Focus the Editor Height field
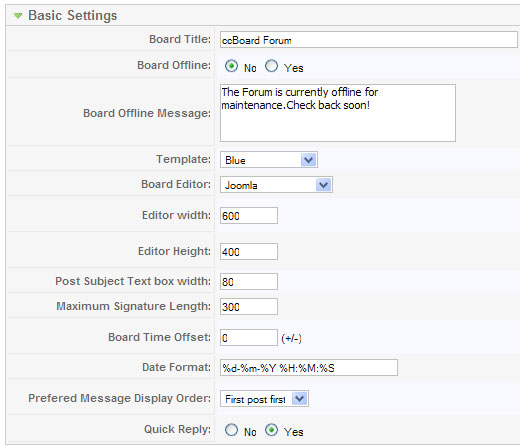Viewport: 520px width, 447px height. click(x=249, y=252)
